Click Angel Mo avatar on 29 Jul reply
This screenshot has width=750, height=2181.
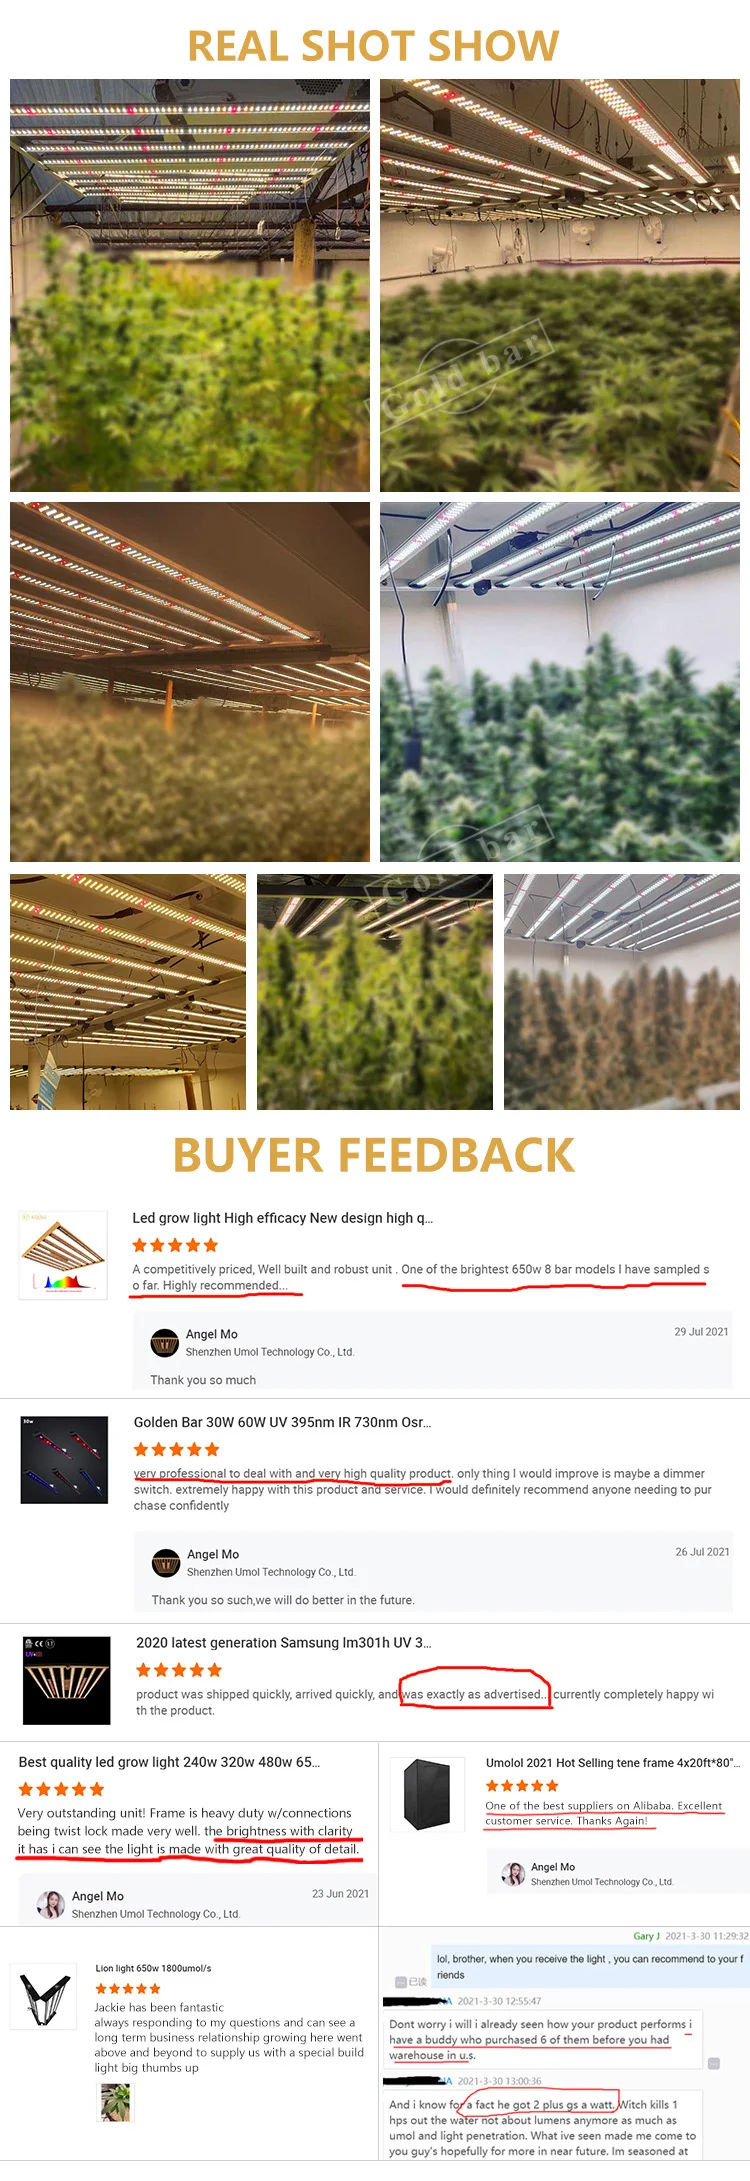[x=165, y=1342]
